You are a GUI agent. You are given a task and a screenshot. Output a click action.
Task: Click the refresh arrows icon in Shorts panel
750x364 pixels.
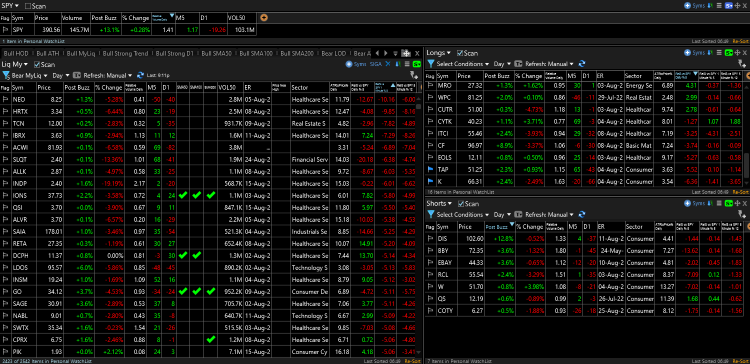click(582, 215)
